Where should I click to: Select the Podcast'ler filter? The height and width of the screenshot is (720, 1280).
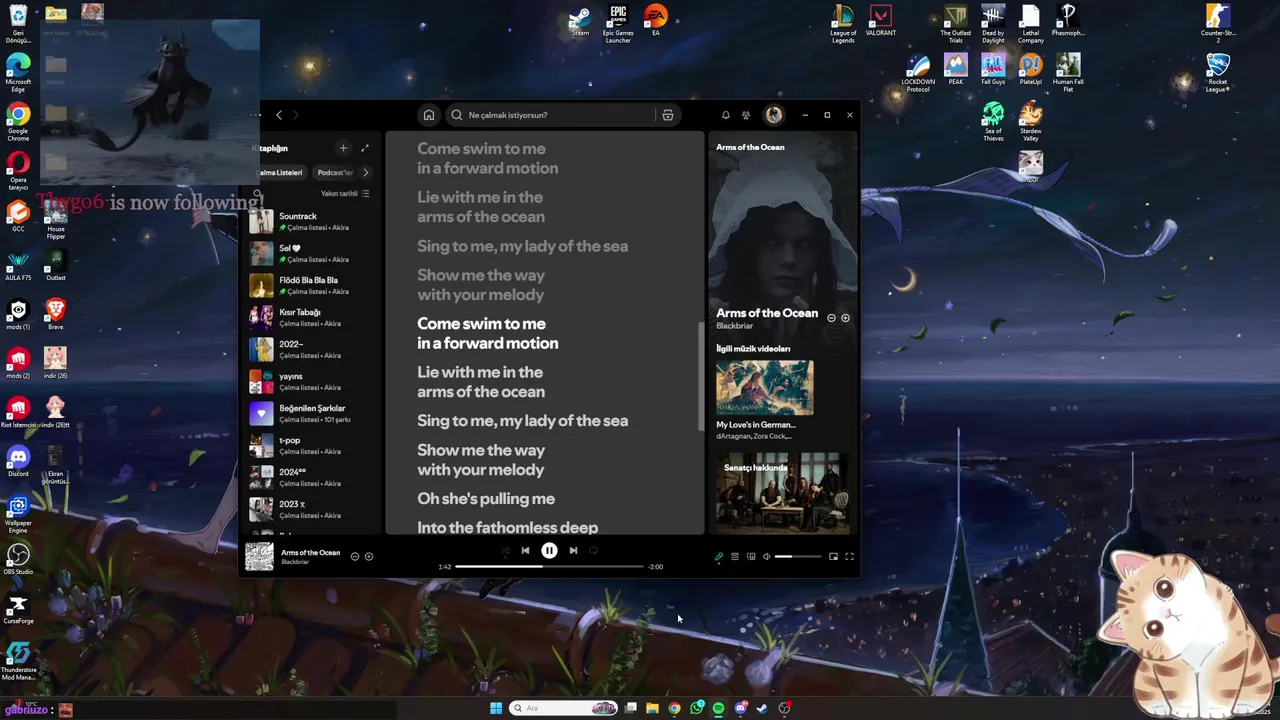tap(335, 172)
